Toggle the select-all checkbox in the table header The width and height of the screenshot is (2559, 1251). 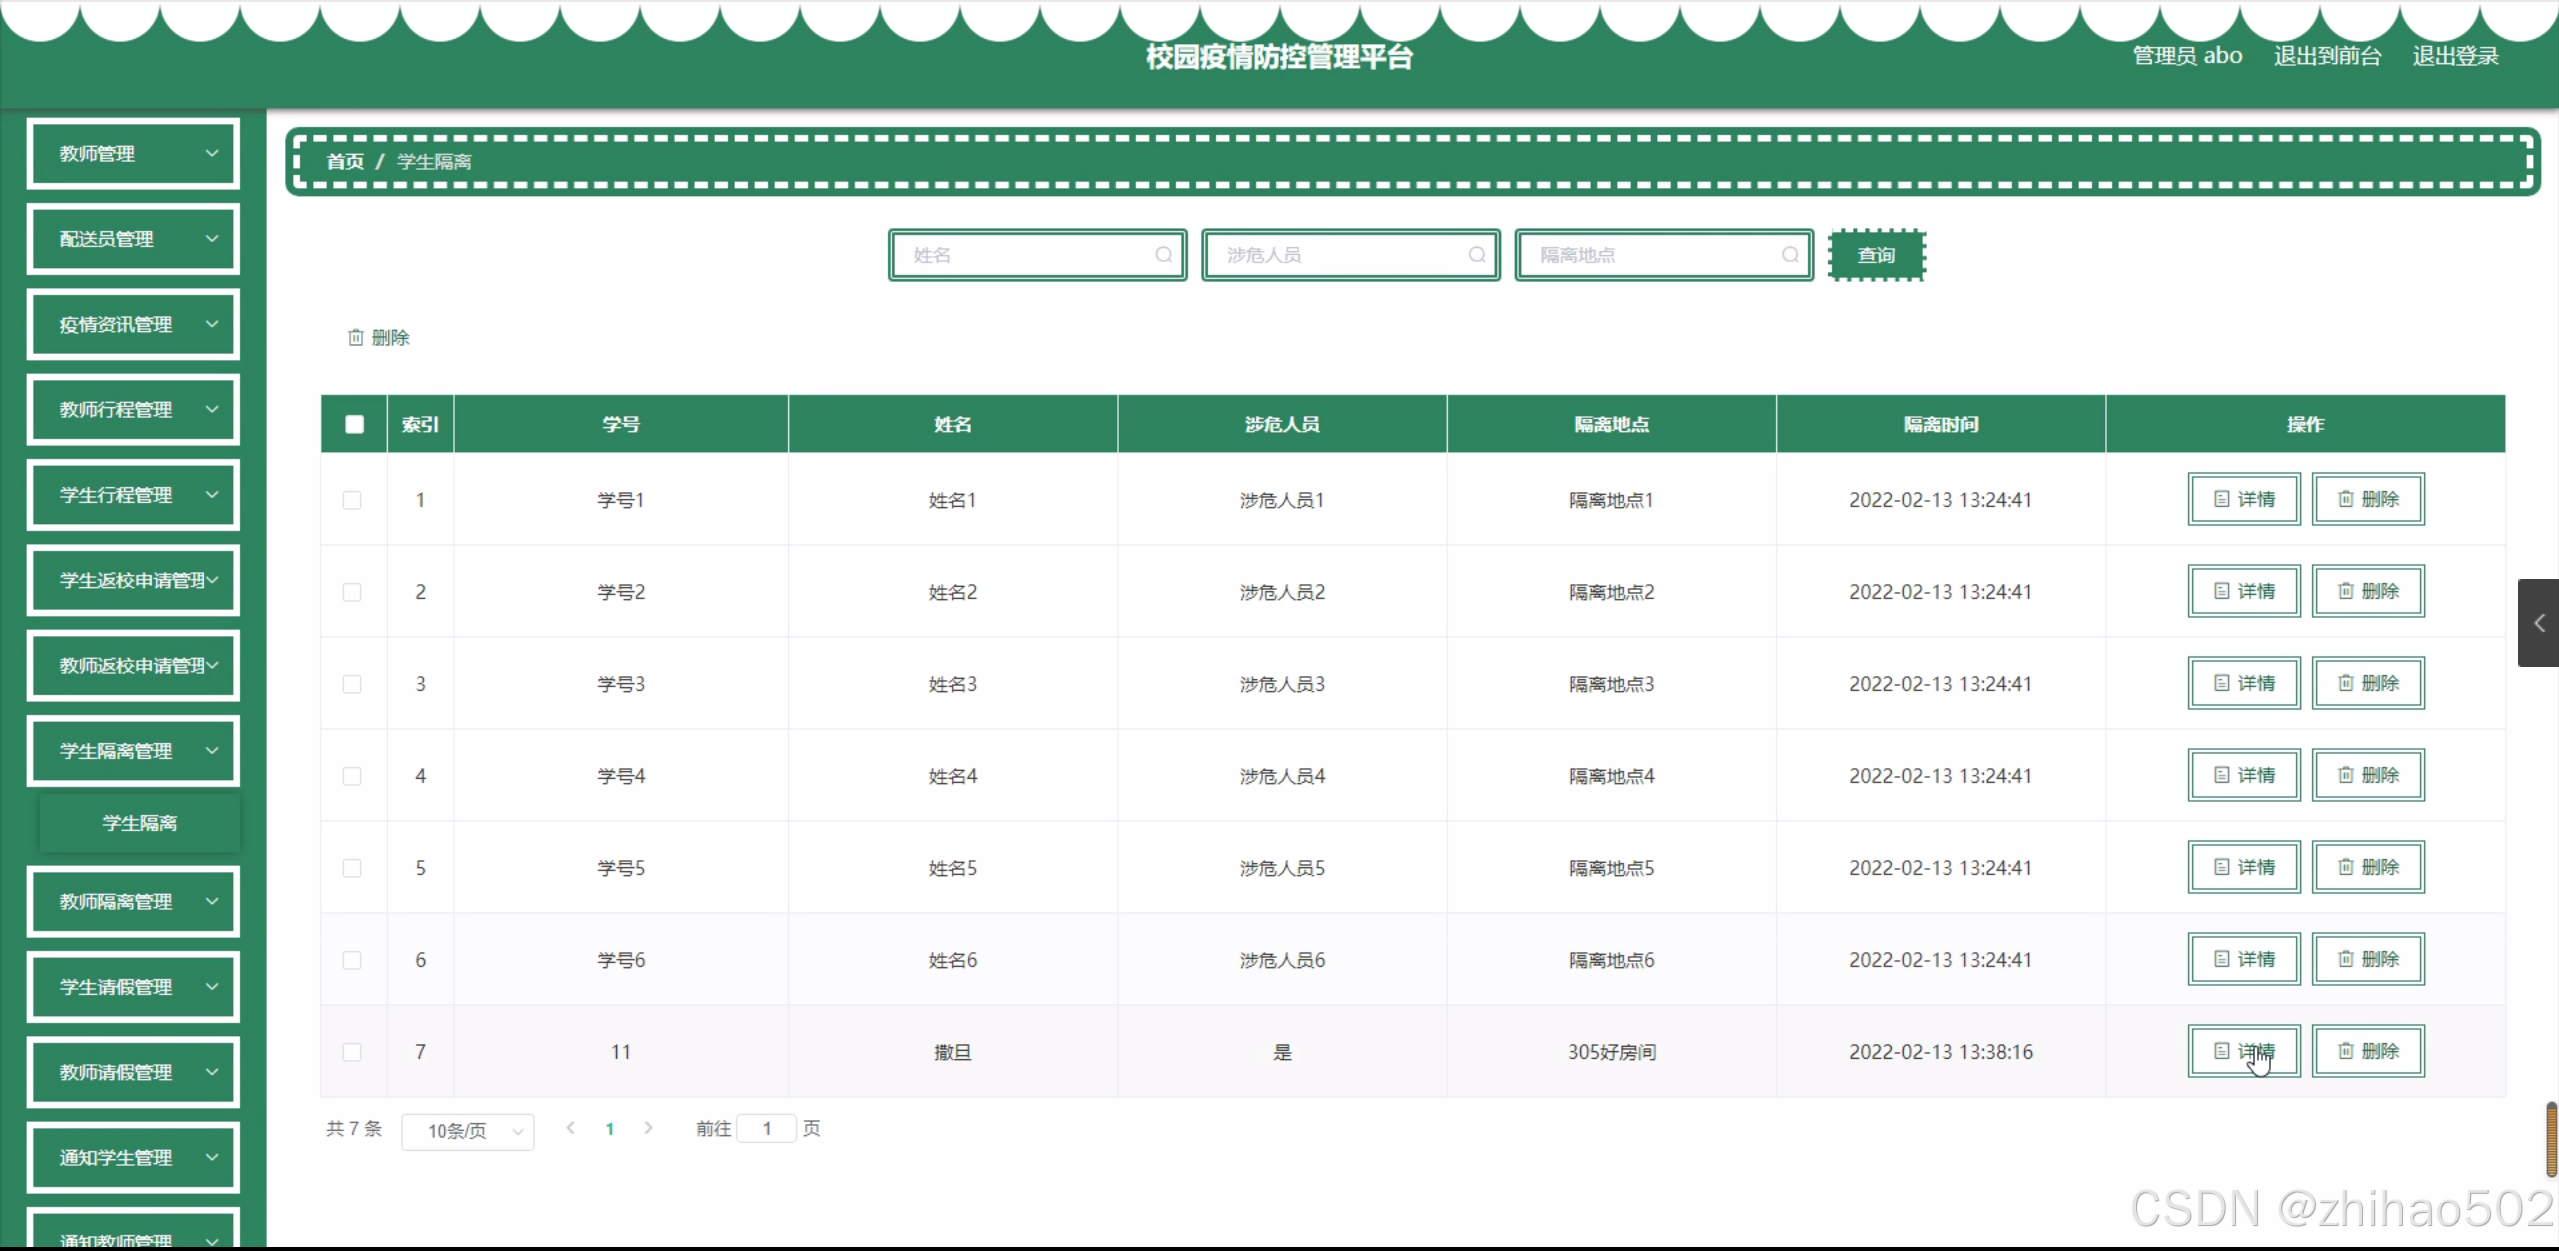[x=354, y=424]
